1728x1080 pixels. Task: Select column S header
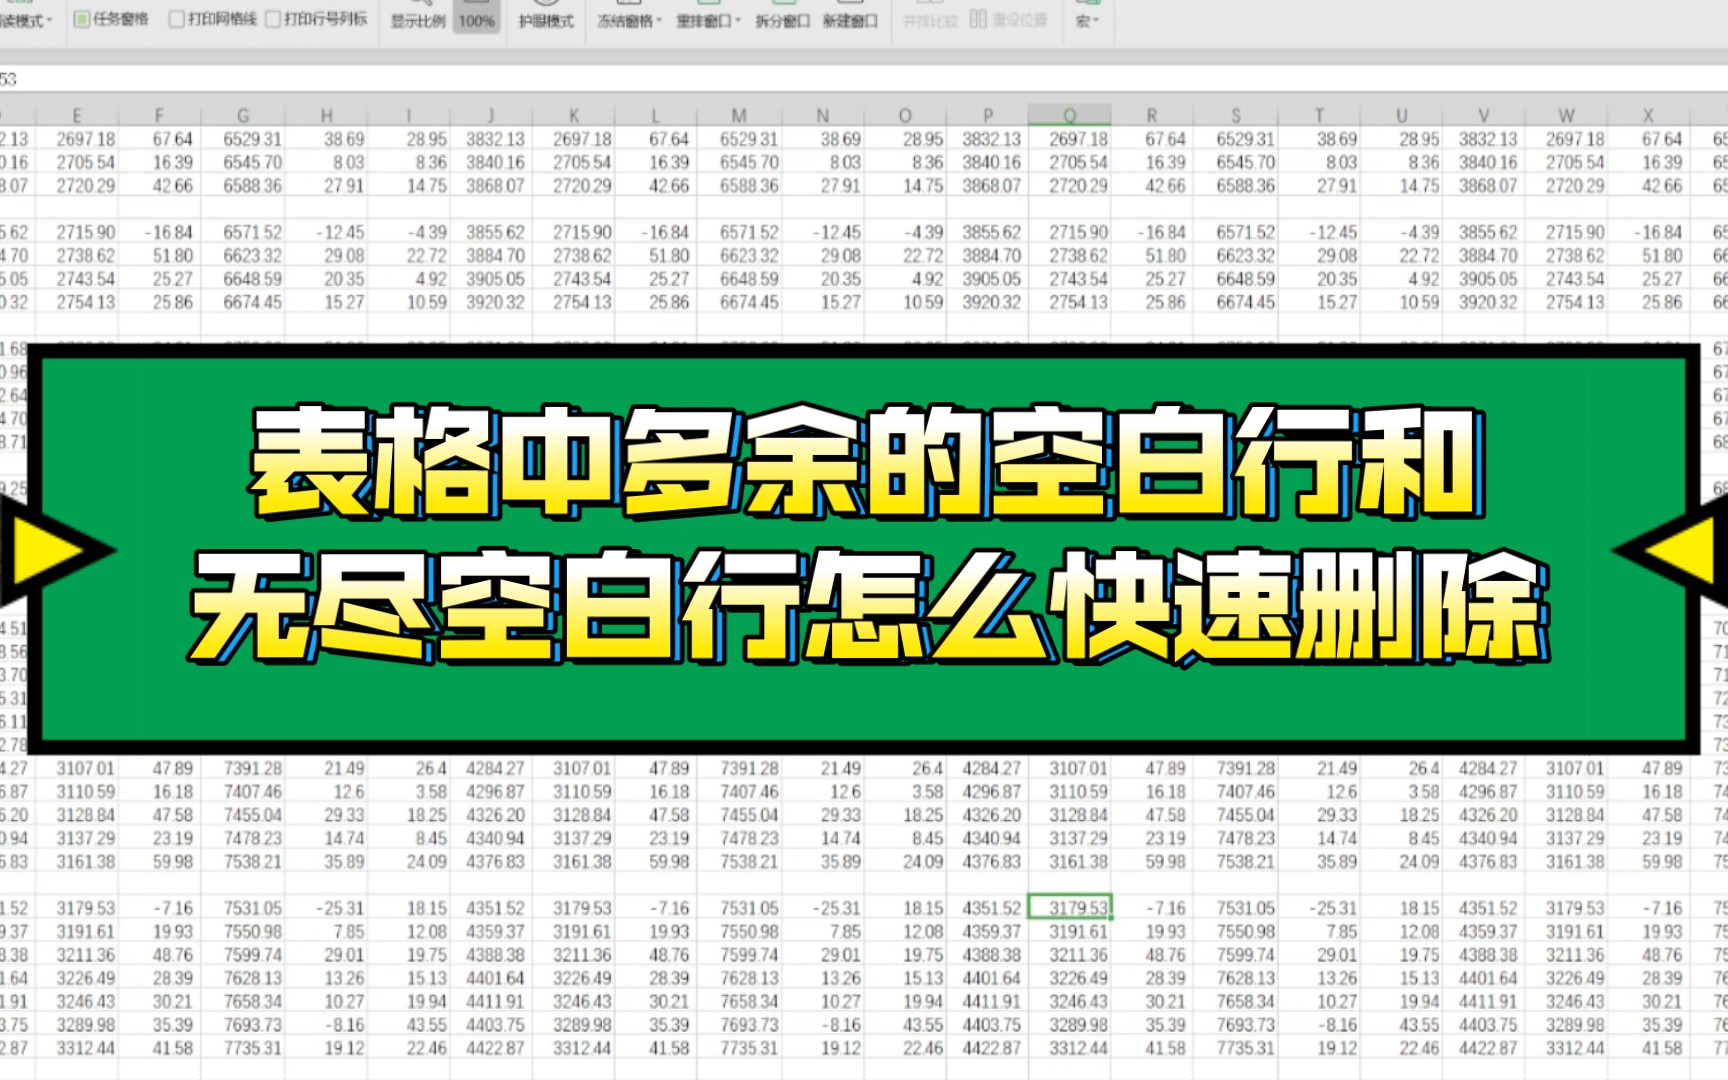coord(1236,115)
